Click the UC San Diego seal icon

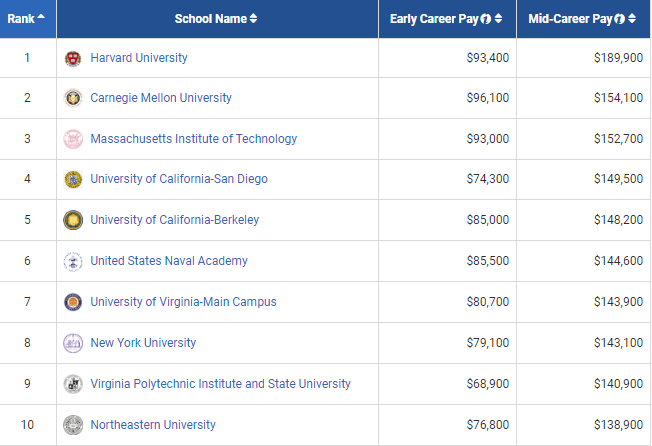pyautogui.click(x=72, y=180)
